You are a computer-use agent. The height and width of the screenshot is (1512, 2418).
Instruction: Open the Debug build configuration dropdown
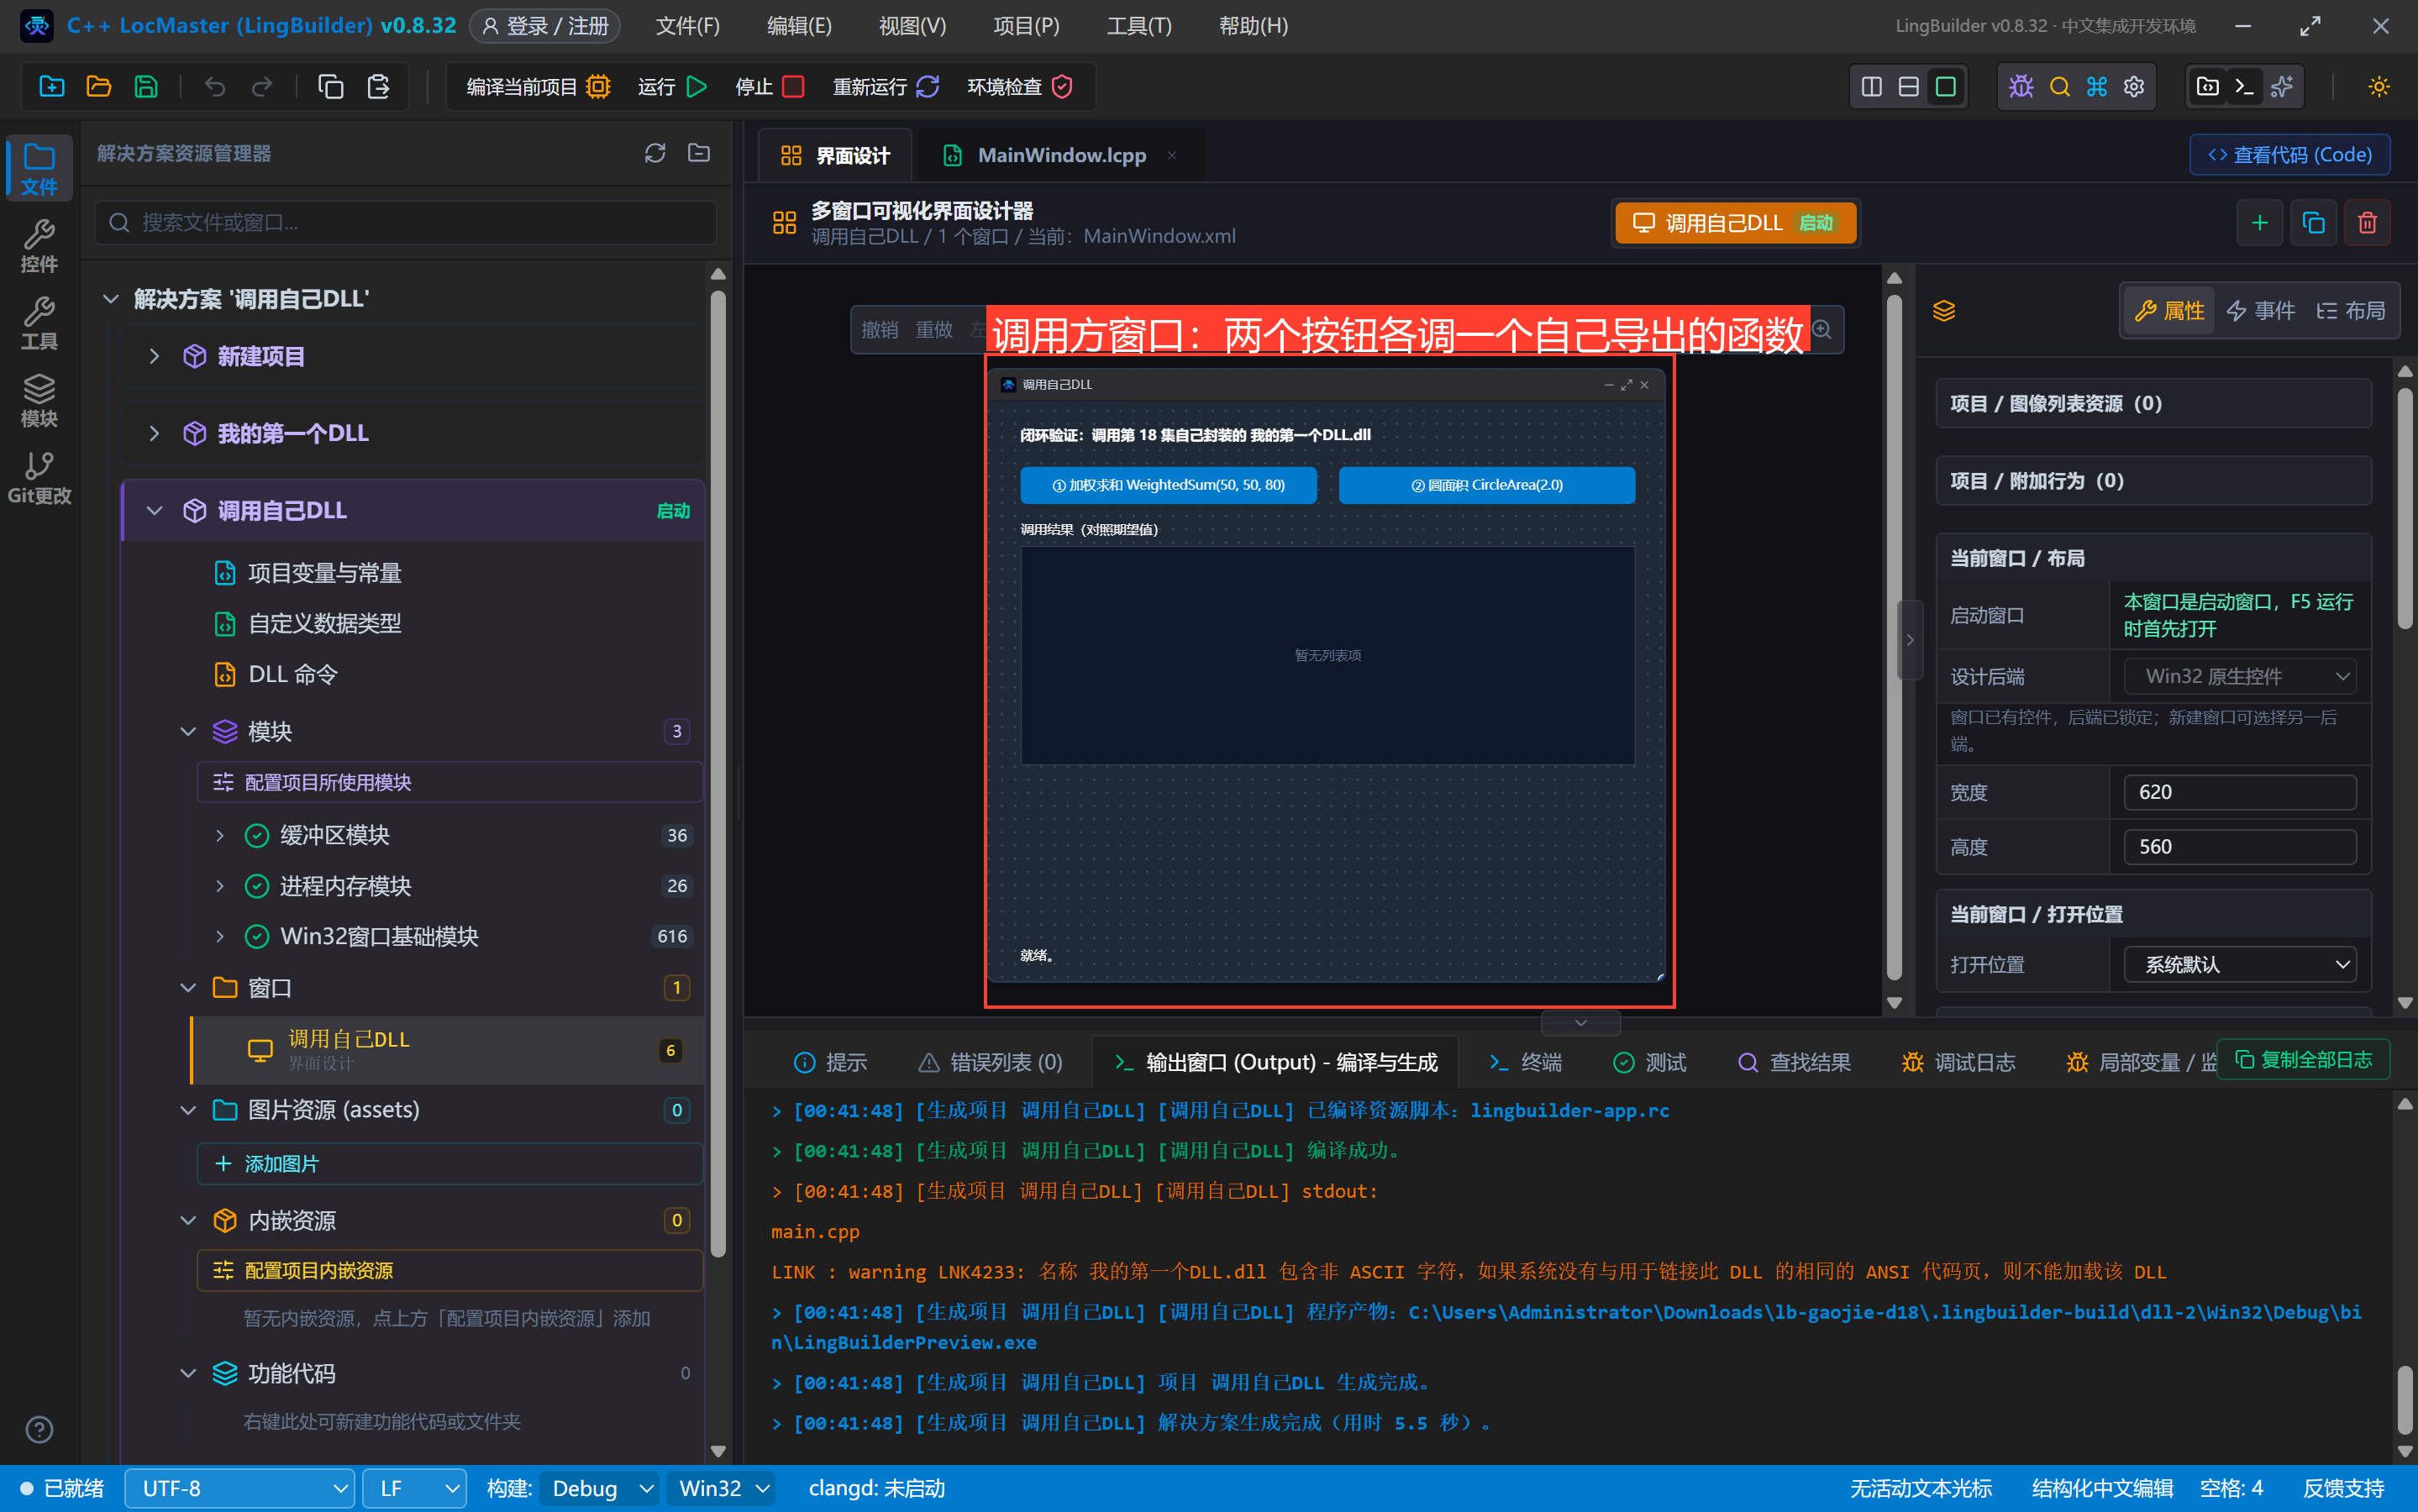click(600, 1488)
